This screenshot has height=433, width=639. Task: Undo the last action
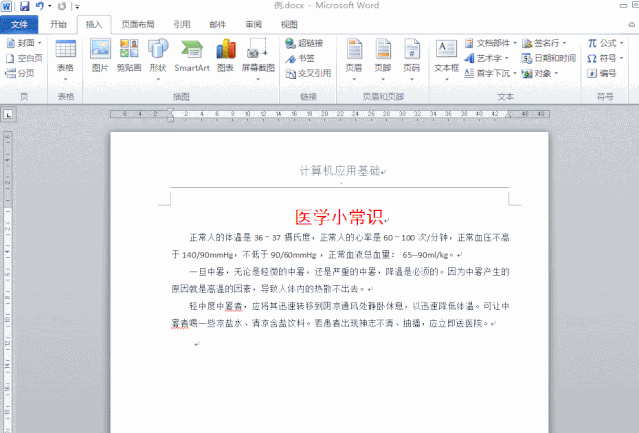pyautogui.click(x=40, y=6)
